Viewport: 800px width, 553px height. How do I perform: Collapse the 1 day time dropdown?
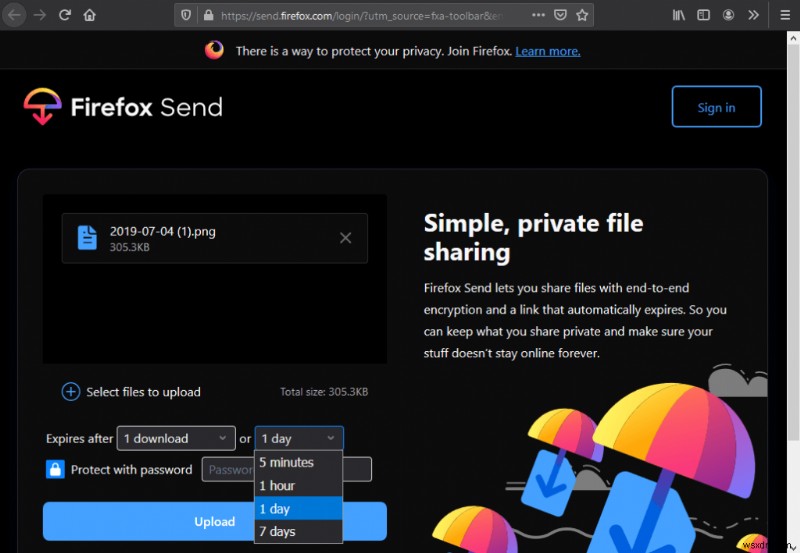[299, 438]
